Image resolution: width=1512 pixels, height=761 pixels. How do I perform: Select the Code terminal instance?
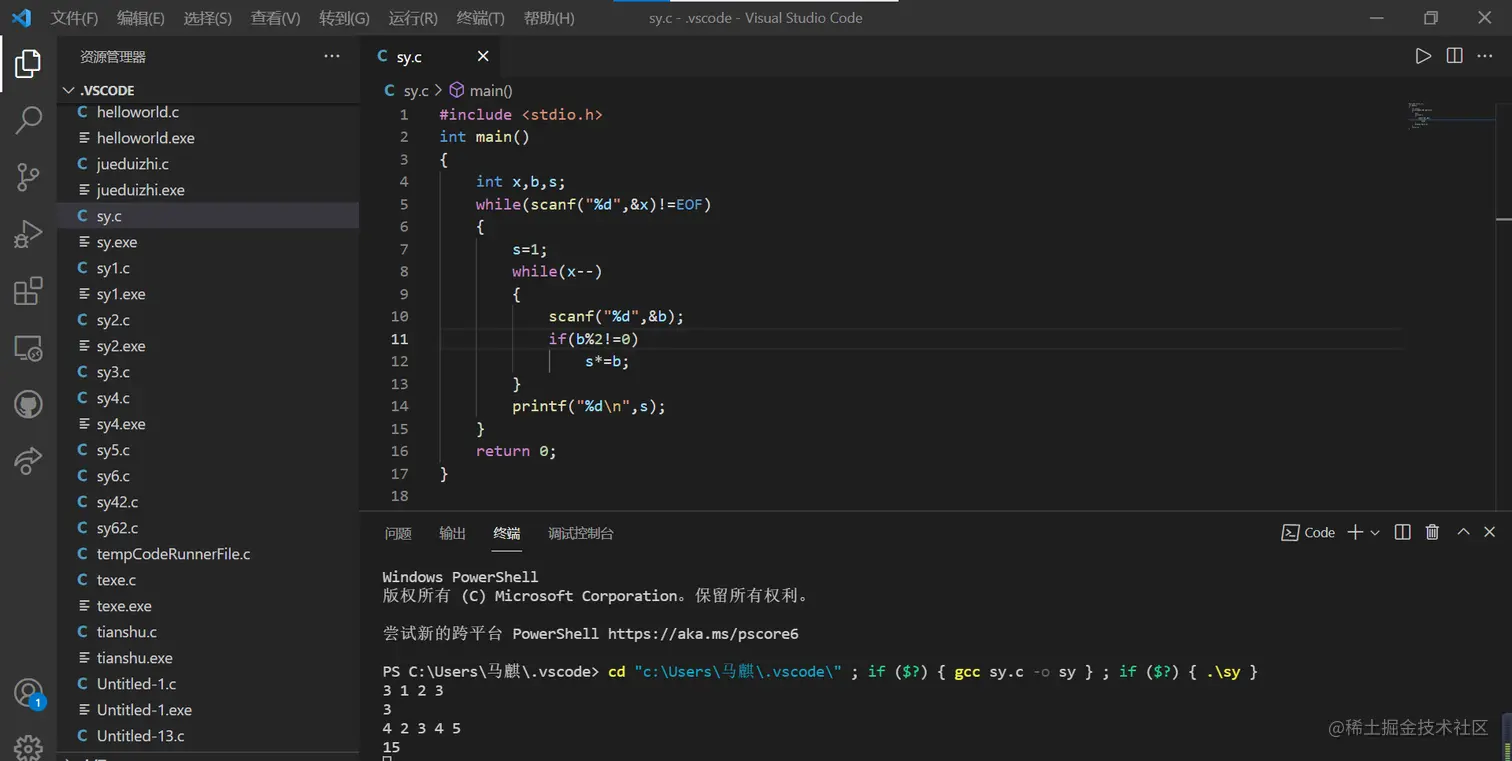coord(1308,532)
